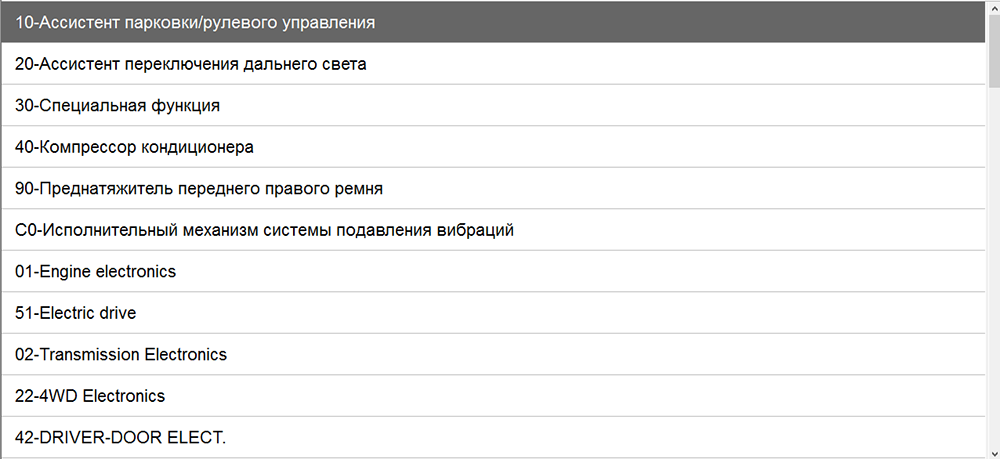The height and width of the screenshot is (459, 1000).
Task: Open 20-Ассистент переключения дальнего света
Action: click(x=191, y=64)
